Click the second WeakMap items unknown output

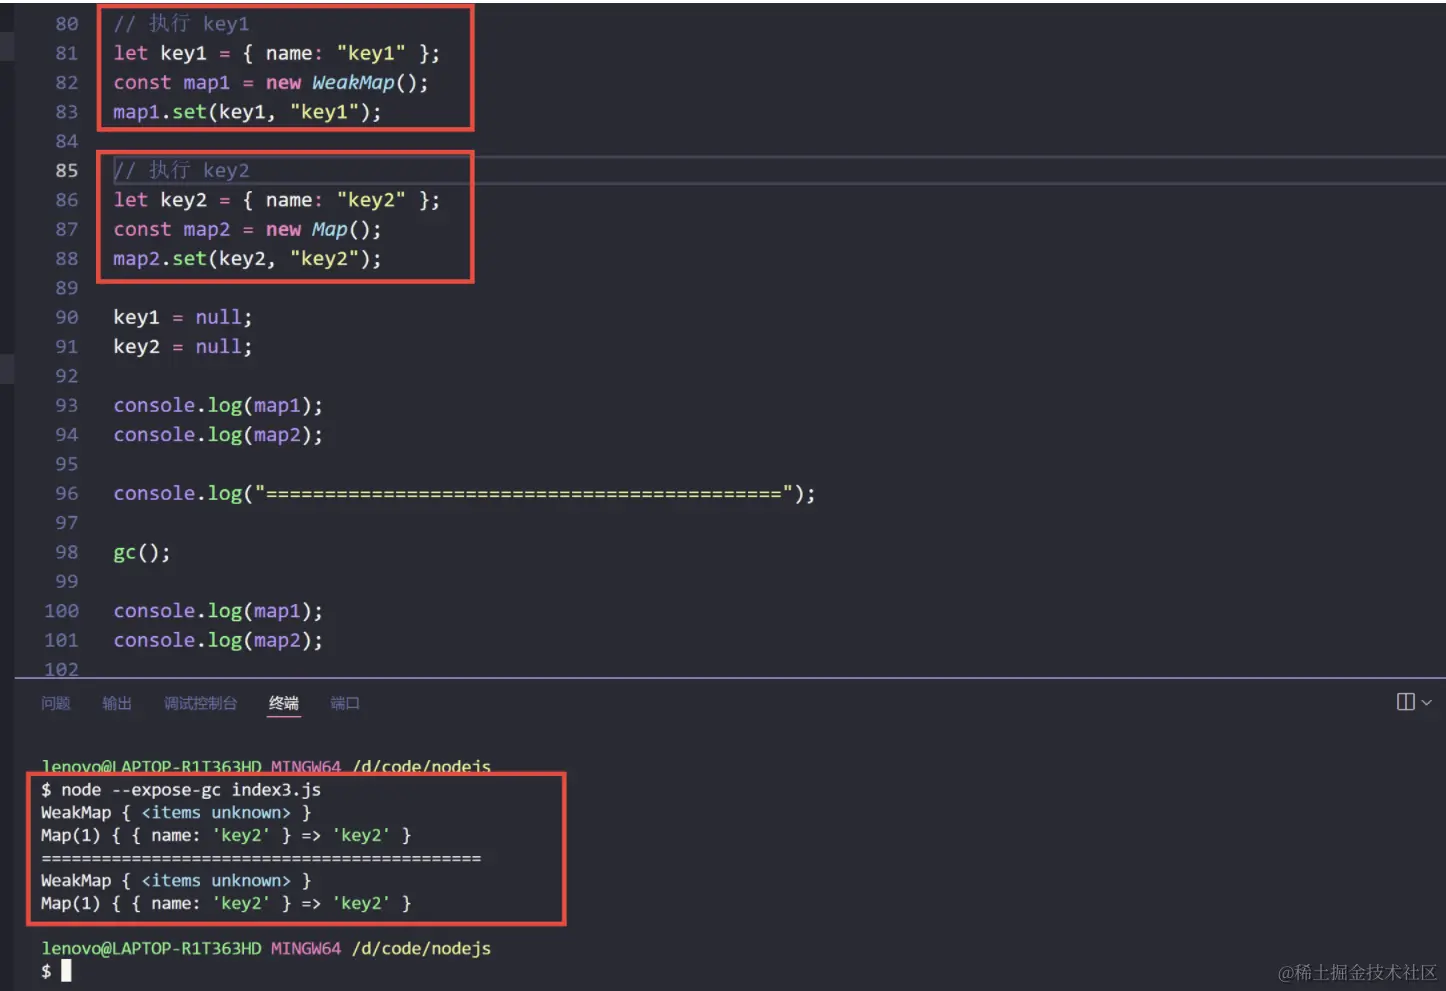pyautogui.click(x=176, y=880)
